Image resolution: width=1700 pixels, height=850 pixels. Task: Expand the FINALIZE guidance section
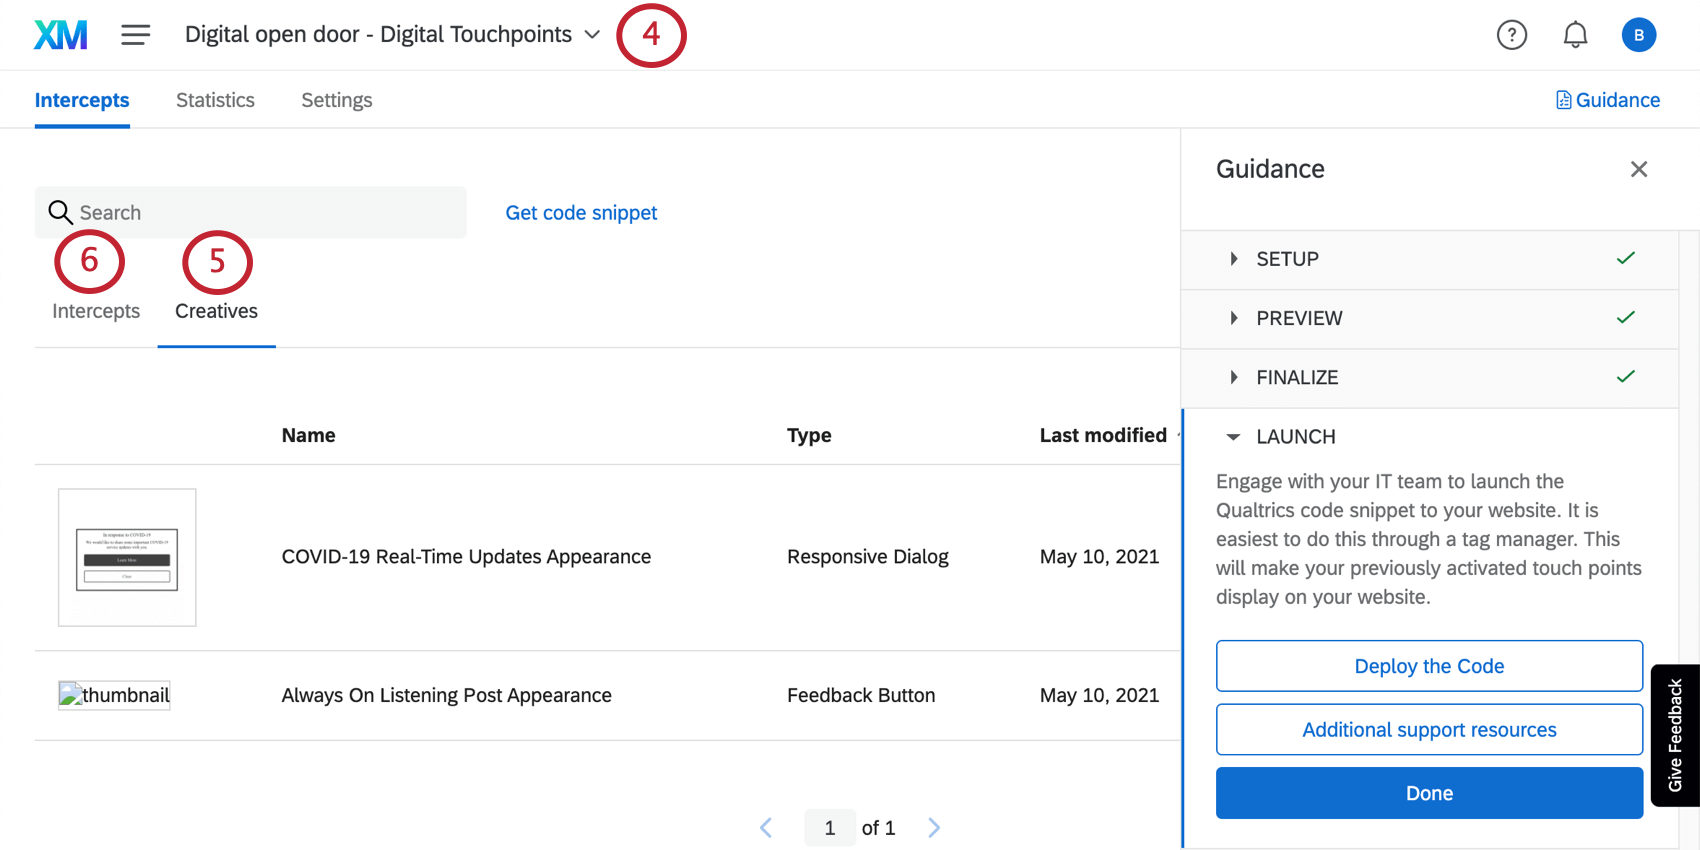[x=1234, y=377]
